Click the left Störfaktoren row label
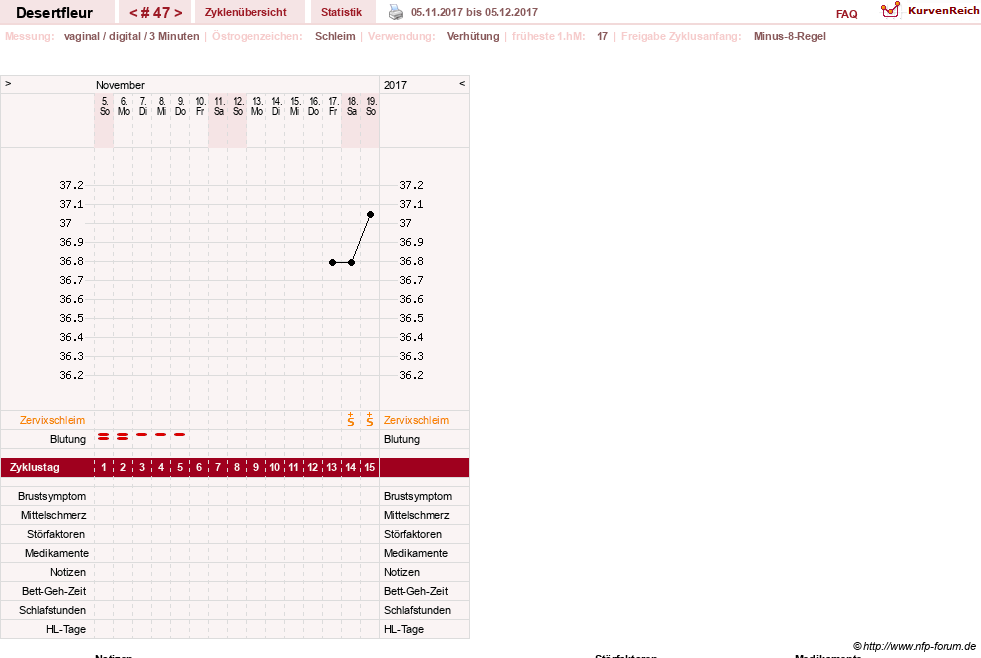Viewport: 981px width, 658px height. 56,534
